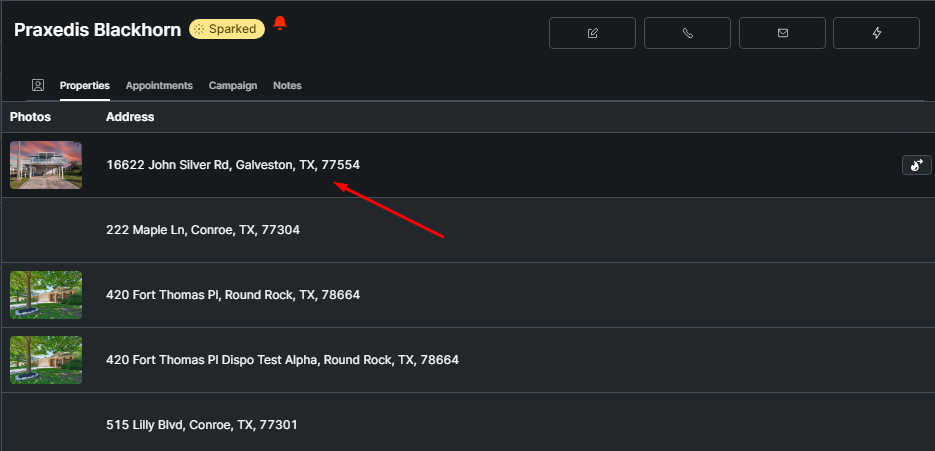Click the 420 Fort Thomas Pl Round Rock thumbnail
935x451 pixels.
(x=46, y=295)
